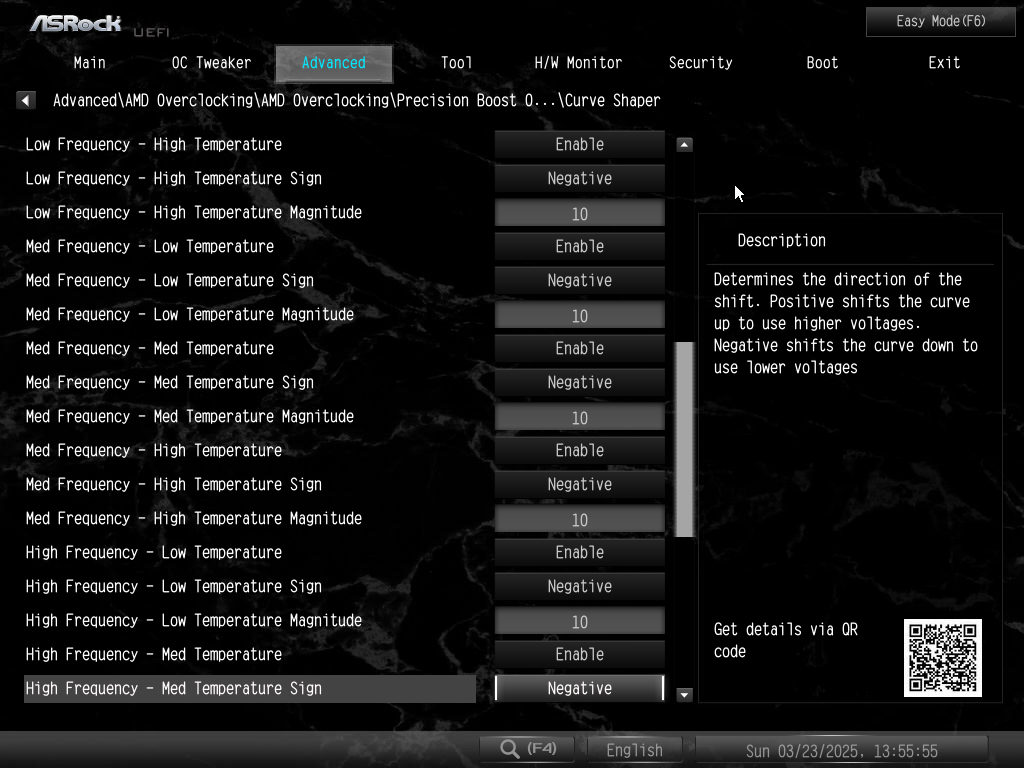Image resolution: width=1024 pixels, height=768 pixels.
Task: Go back using the breadcrumb back arrow
Action: 25,101
